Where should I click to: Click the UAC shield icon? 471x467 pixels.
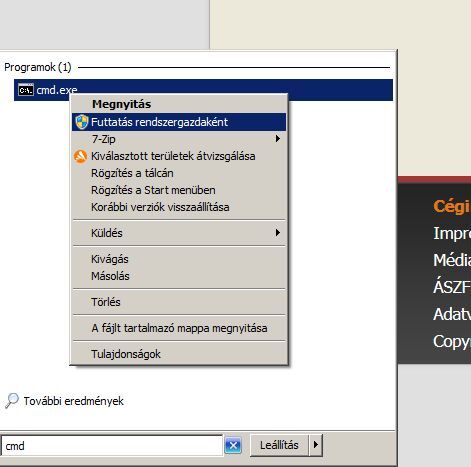(82, 122)
